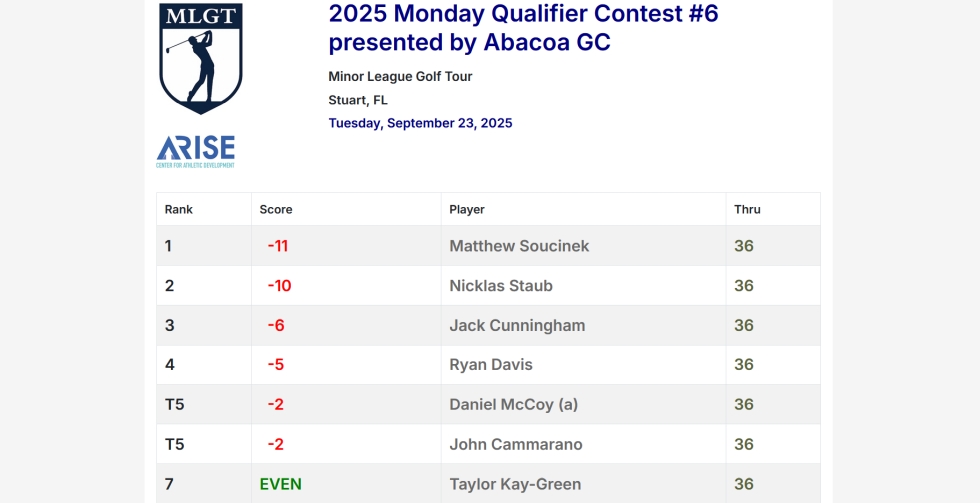Viewport: 980px width, 503px height.
Task: Sort by the Score column header
Action: 276,210
